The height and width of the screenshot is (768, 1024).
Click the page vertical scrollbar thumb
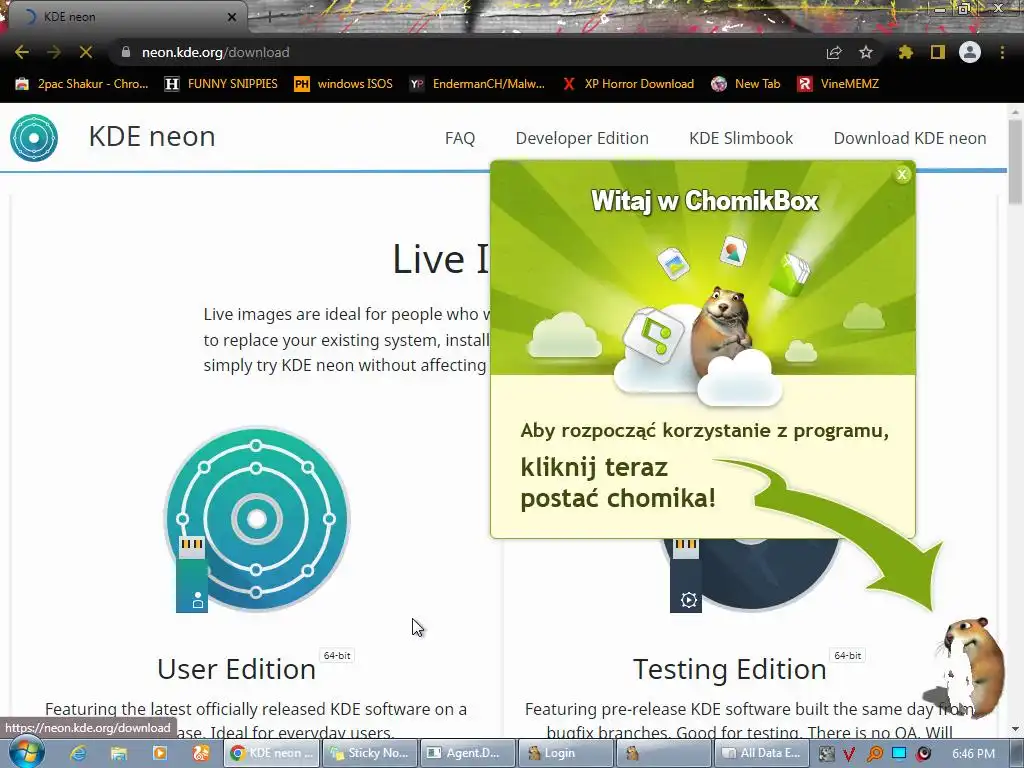[x=1015, y=162]
